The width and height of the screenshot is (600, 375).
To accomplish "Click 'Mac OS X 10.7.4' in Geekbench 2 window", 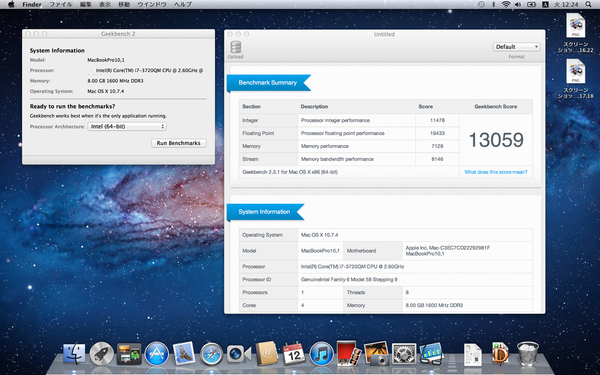I will pyautogui.click(x=106, y=91).
